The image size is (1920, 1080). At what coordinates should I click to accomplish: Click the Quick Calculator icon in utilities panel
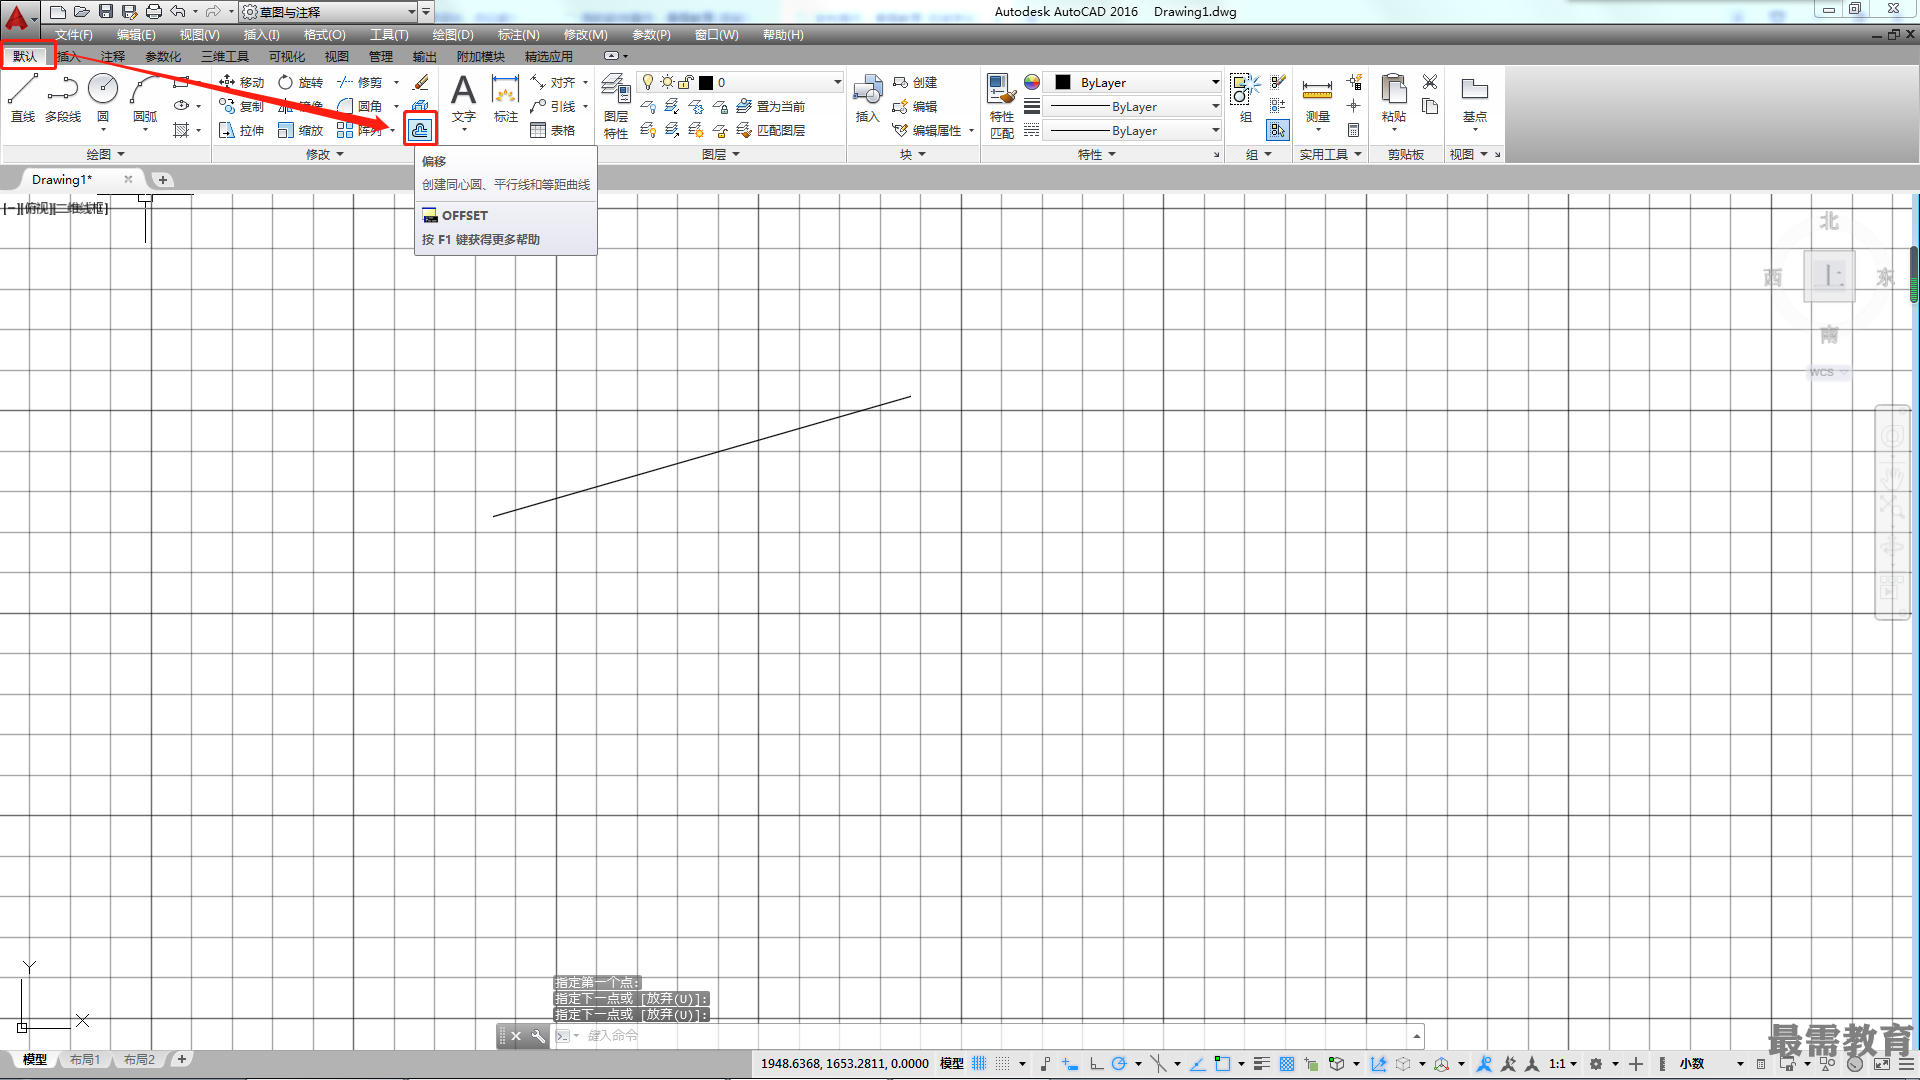tap(1353, 130)
